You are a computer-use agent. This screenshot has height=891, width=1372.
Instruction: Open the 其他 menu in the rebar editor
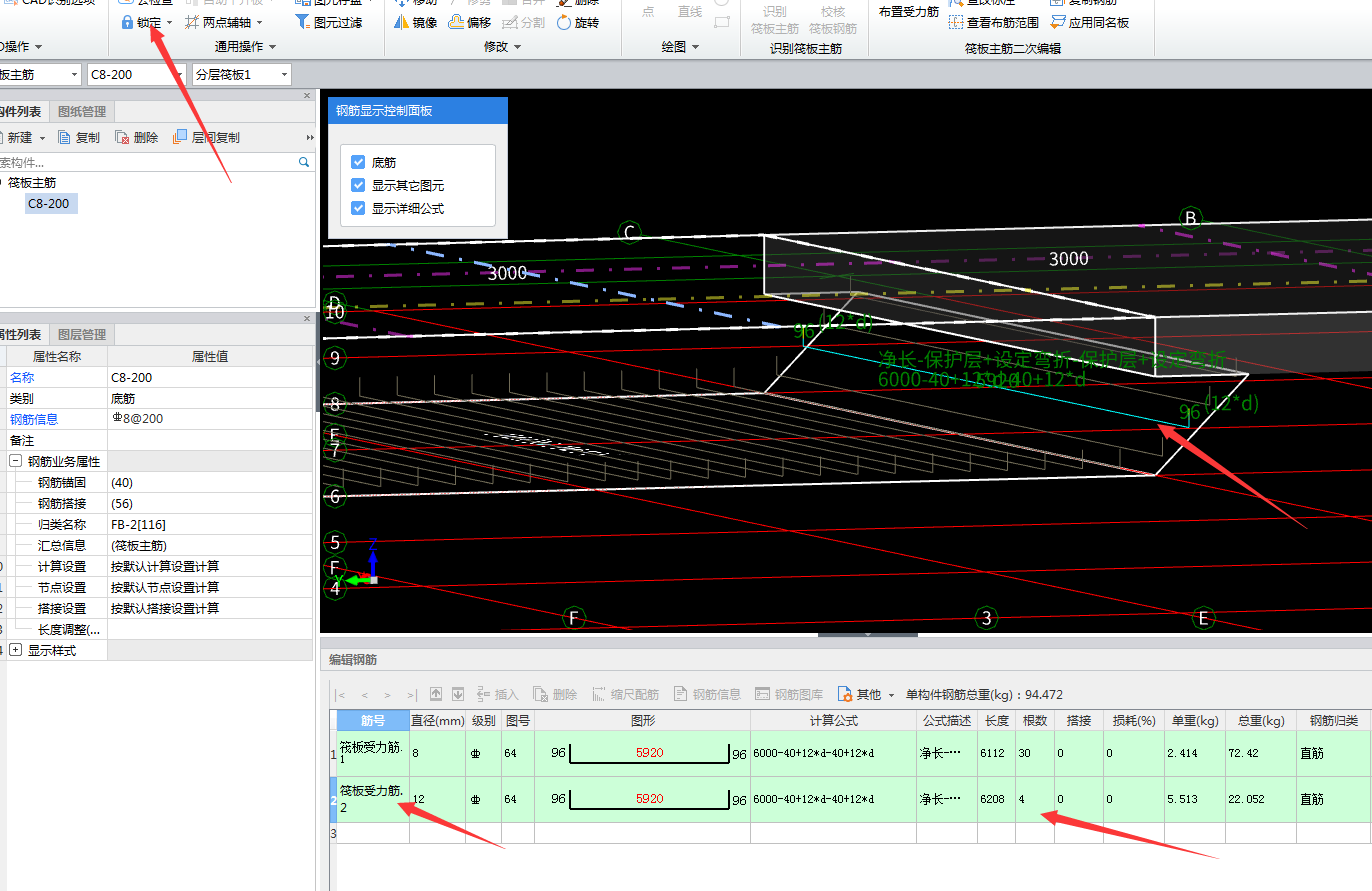(865, 694)
